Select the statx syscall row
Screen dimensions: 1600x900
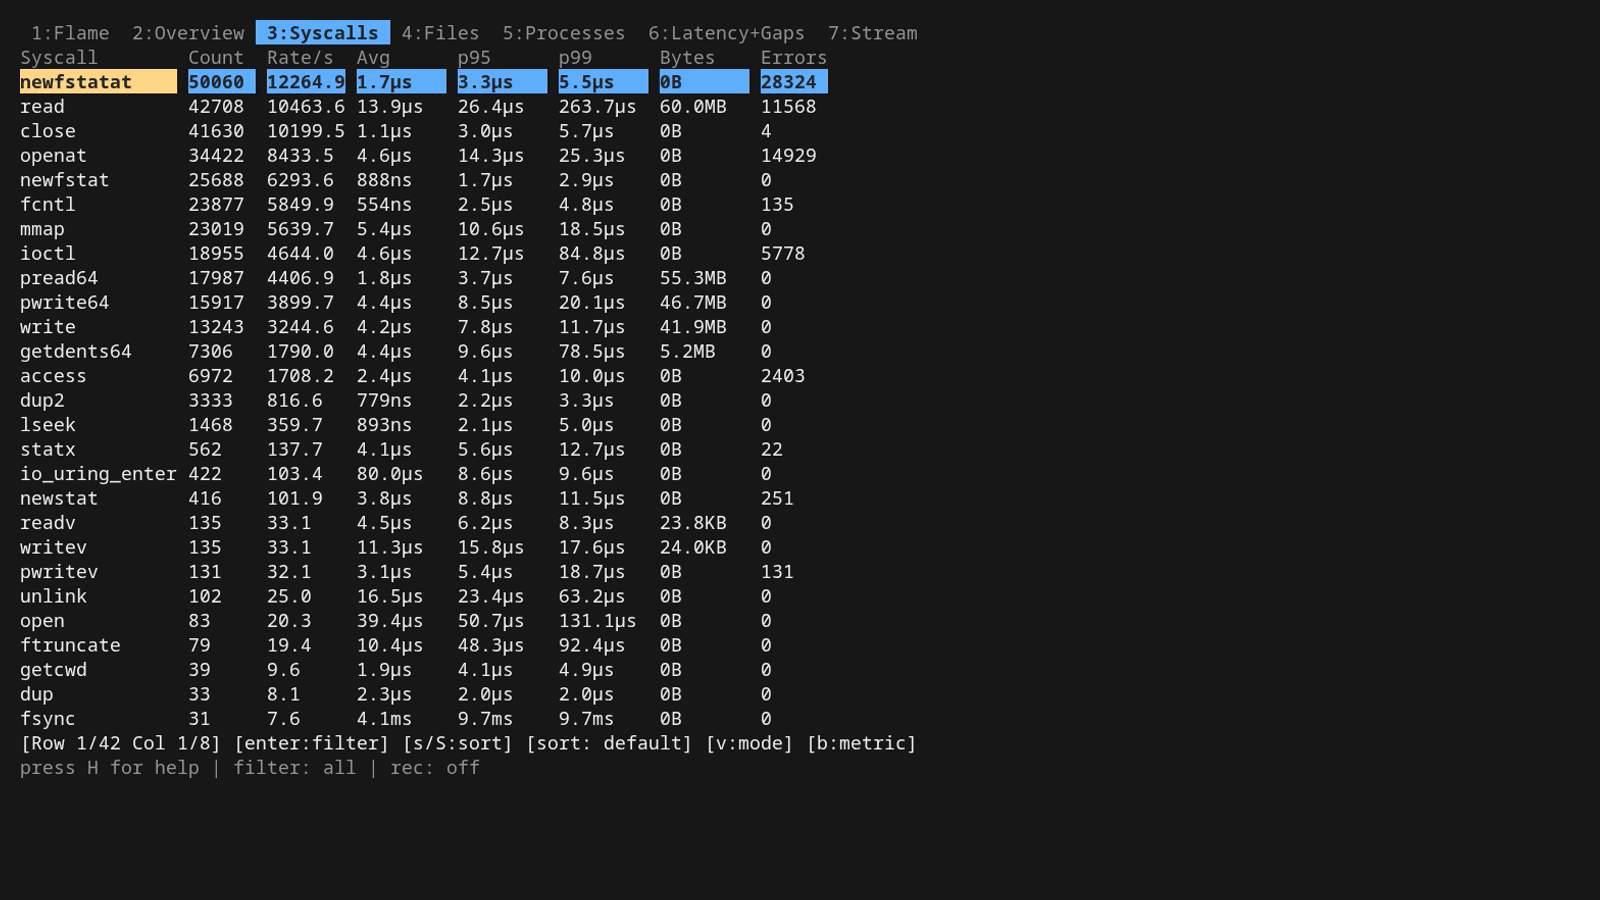[x=424, y=450]
